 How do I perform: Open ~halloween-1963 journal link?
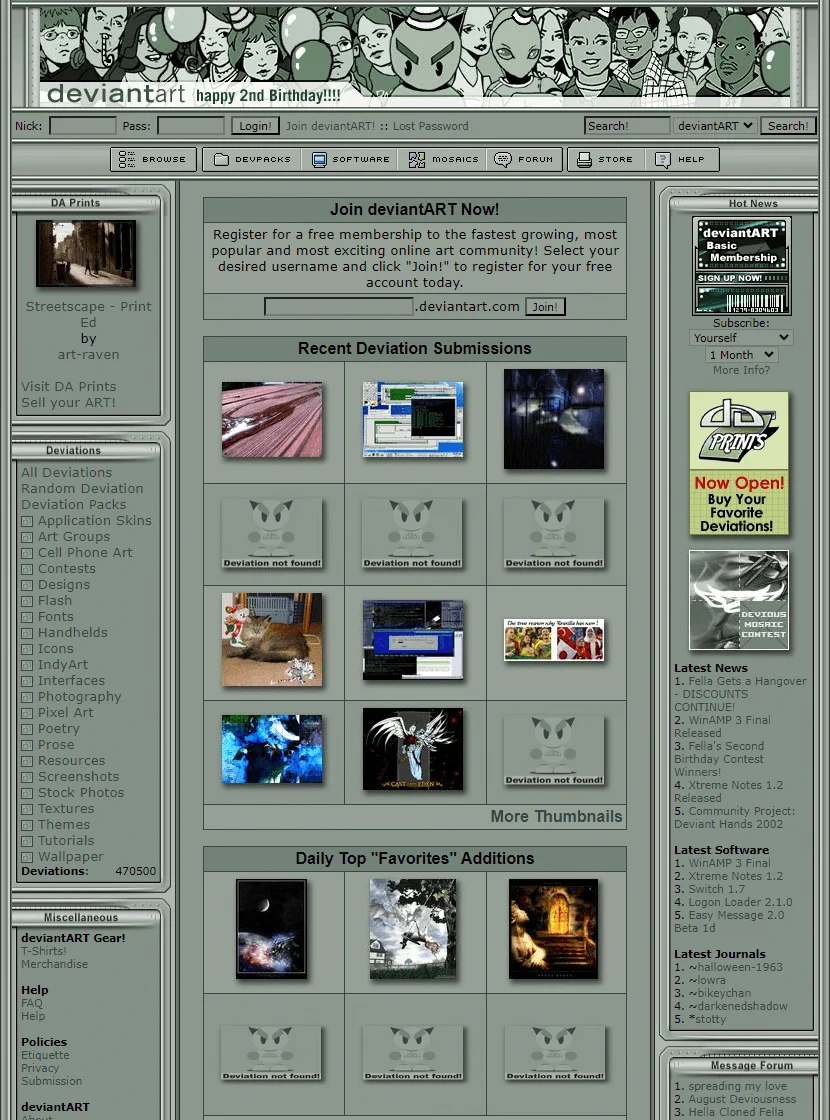pos(735,967)
